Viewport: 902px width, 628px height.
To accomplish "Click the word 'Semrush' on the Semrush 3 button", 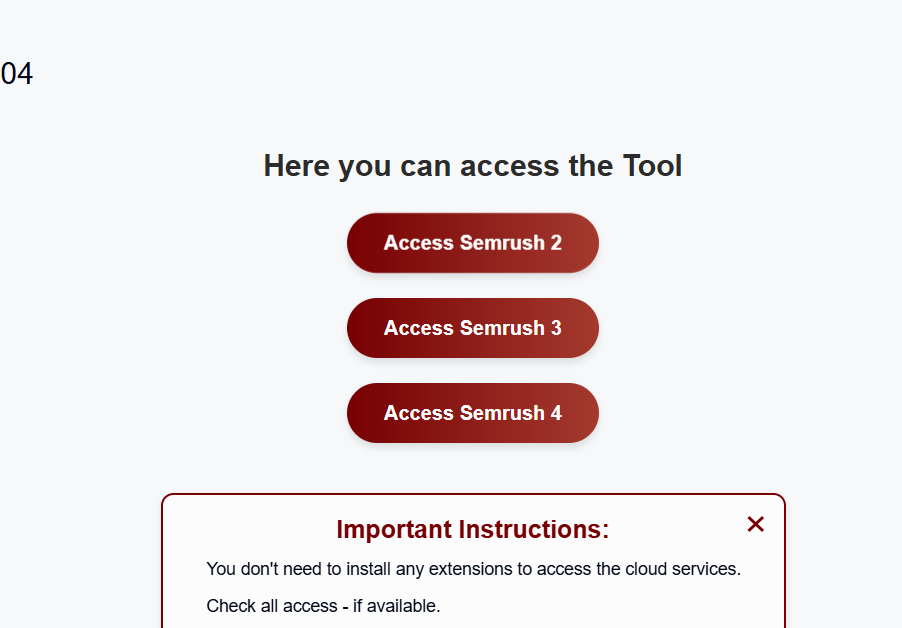I will click(x=503, y=328).
